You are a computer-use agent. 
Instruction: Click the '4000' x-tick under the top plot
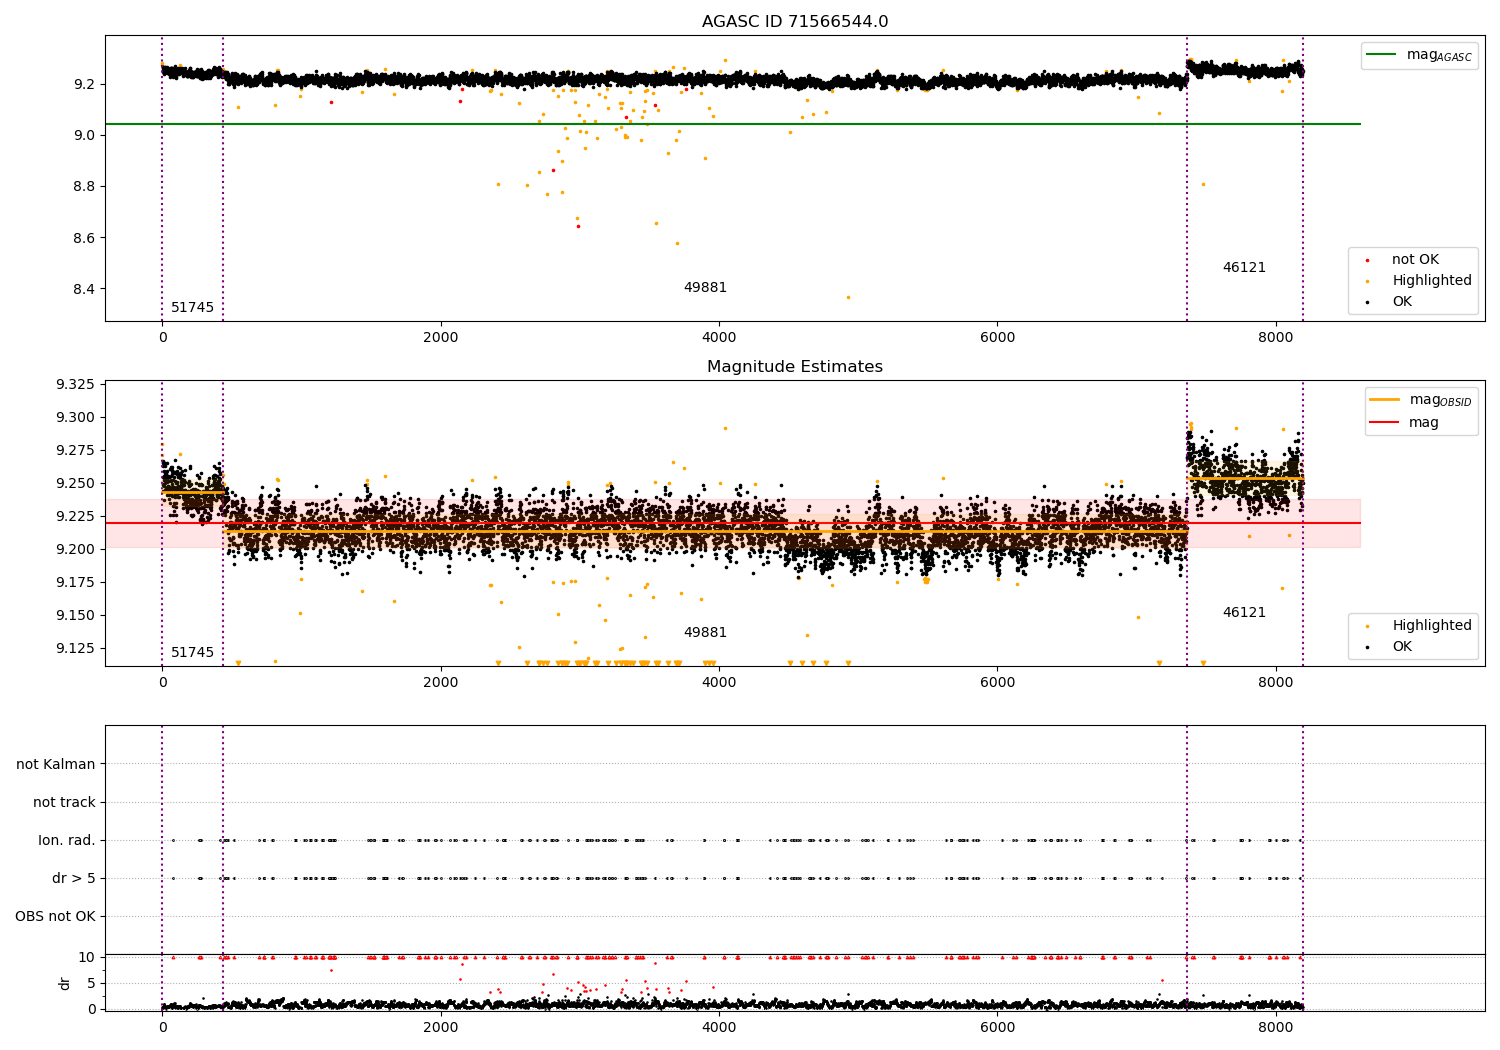click(x=719, y=338)
